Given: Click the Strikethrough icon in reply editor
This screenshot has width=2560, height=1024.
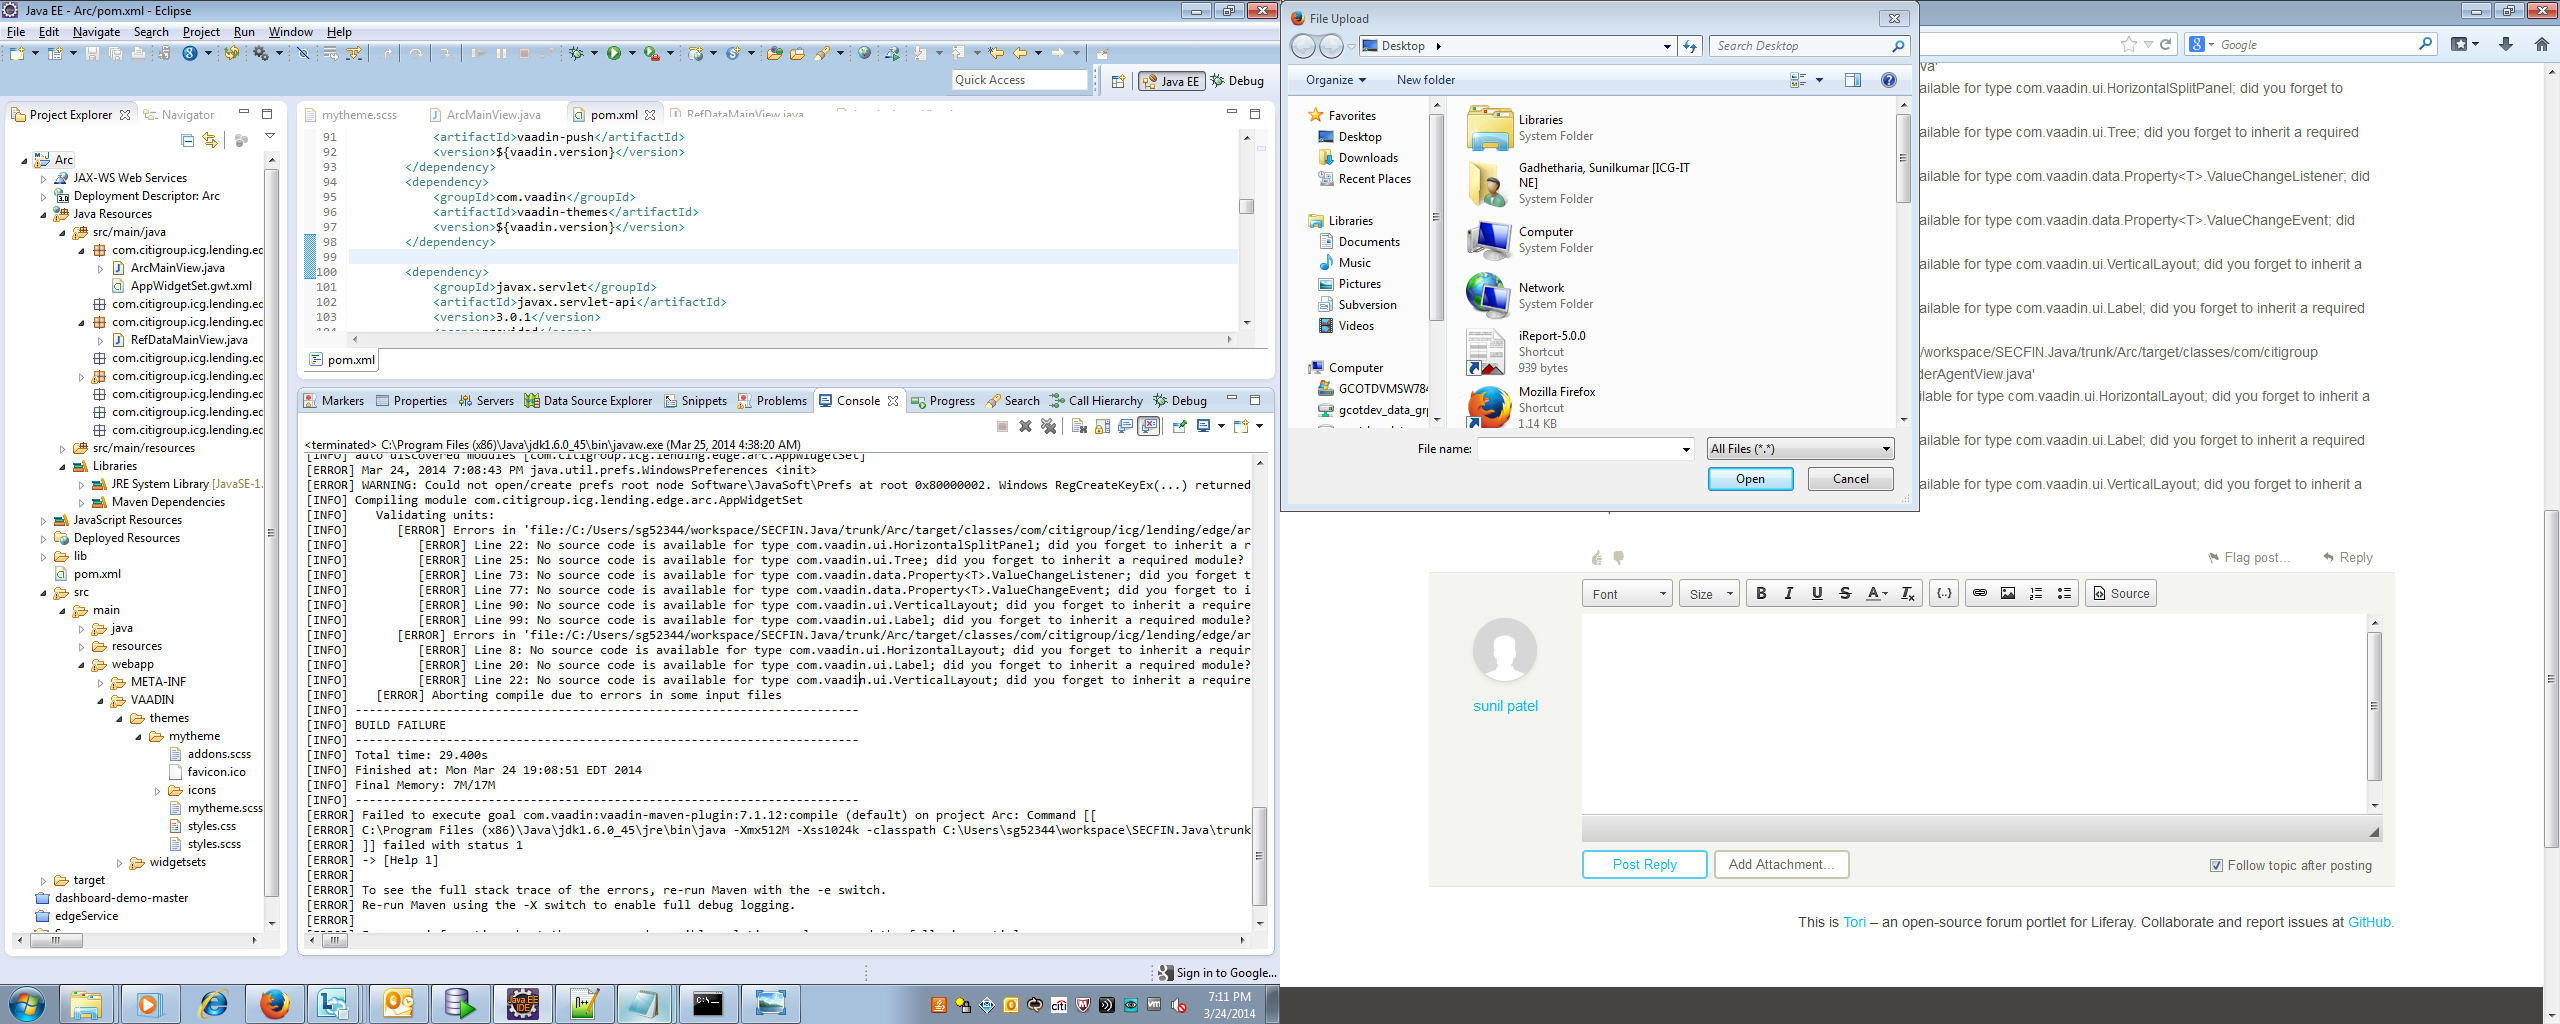Looking at the screenshot, I should [x=1845, y=593].
